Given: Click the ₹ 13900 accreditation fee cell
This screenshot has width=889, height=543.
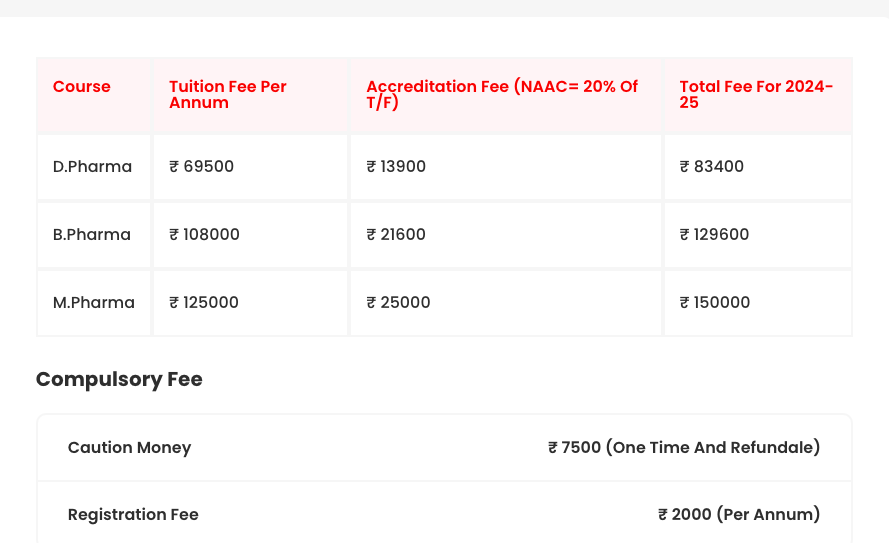Looking at the screenshot, I should pos(396,167).
